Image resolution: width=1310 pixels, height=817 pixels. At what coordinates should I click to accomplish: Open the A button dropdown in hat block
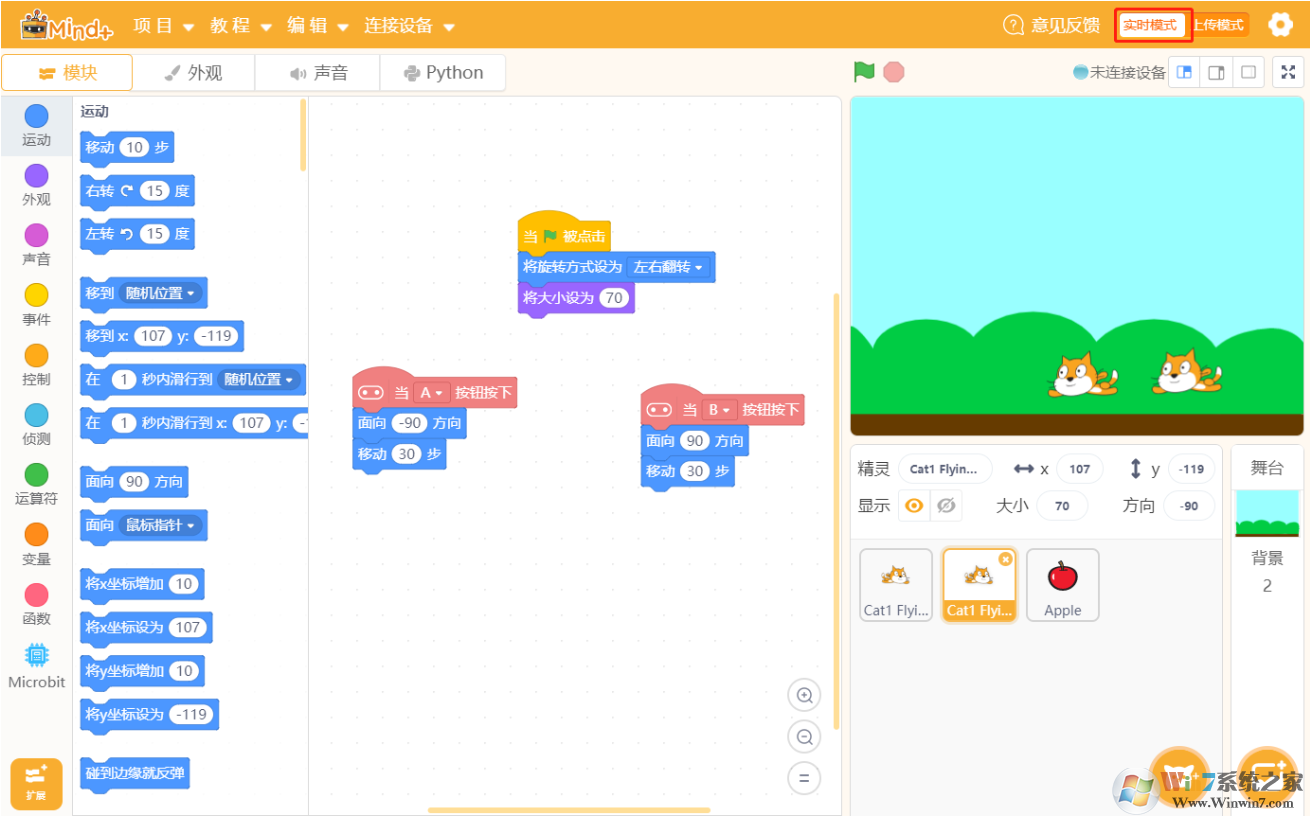click(x=431, y=393)
